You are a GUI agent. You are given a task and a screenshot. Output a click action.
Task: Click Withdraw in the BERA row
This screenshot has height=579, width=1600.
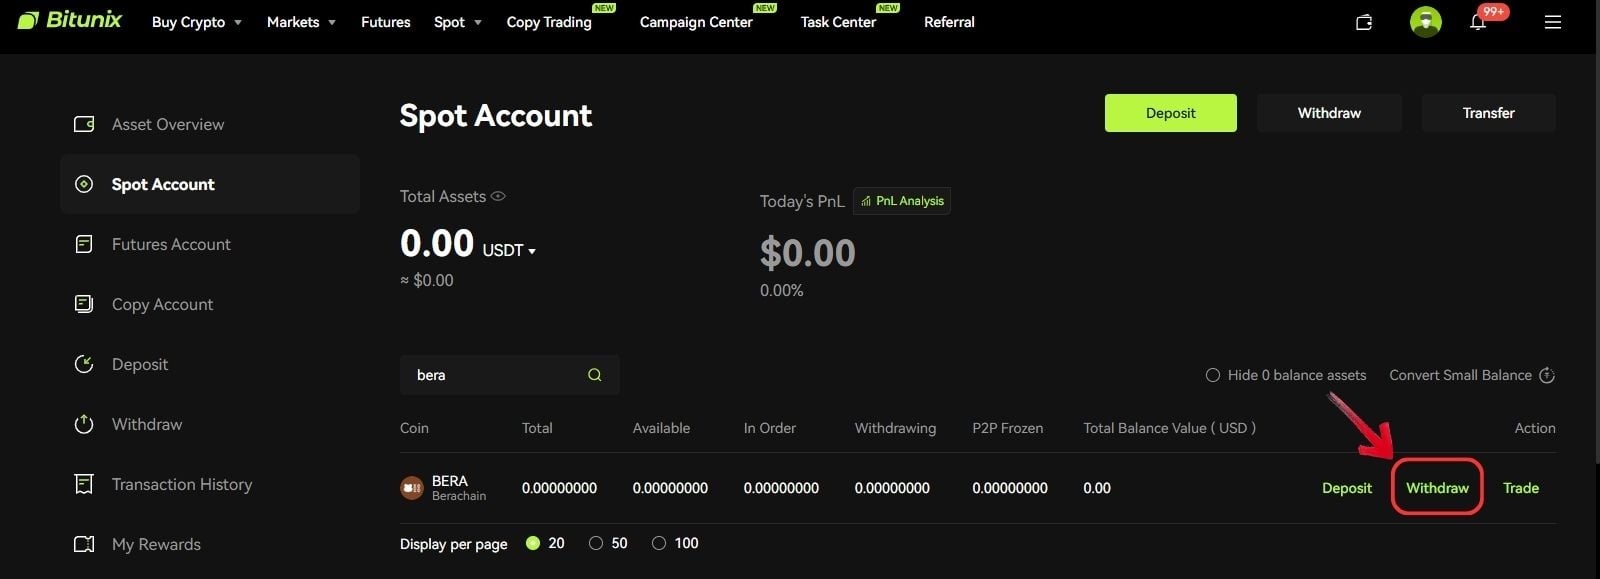point(1437,488)
